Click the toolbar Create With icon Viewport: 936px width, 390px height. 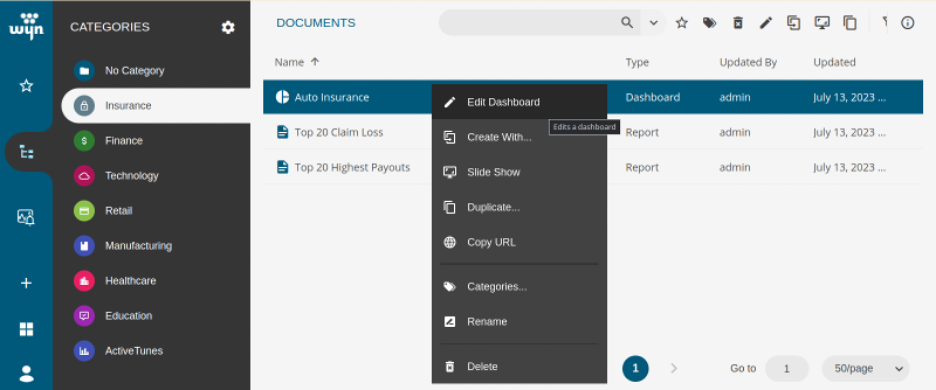[x=793, y=23]
